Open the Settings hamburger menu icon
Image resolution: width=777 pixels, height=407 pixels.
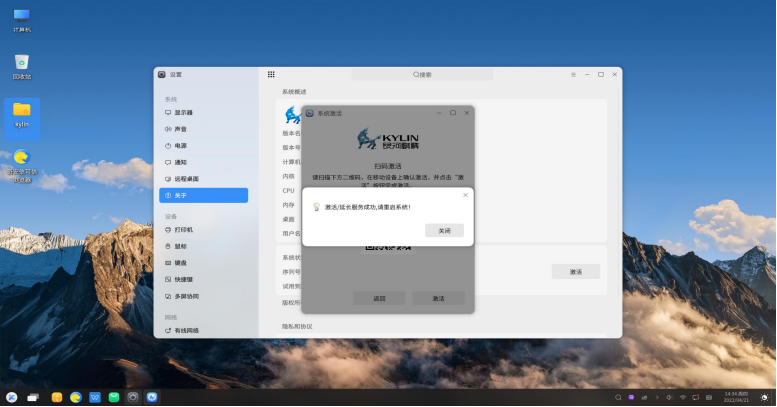(x=573, y=74)
